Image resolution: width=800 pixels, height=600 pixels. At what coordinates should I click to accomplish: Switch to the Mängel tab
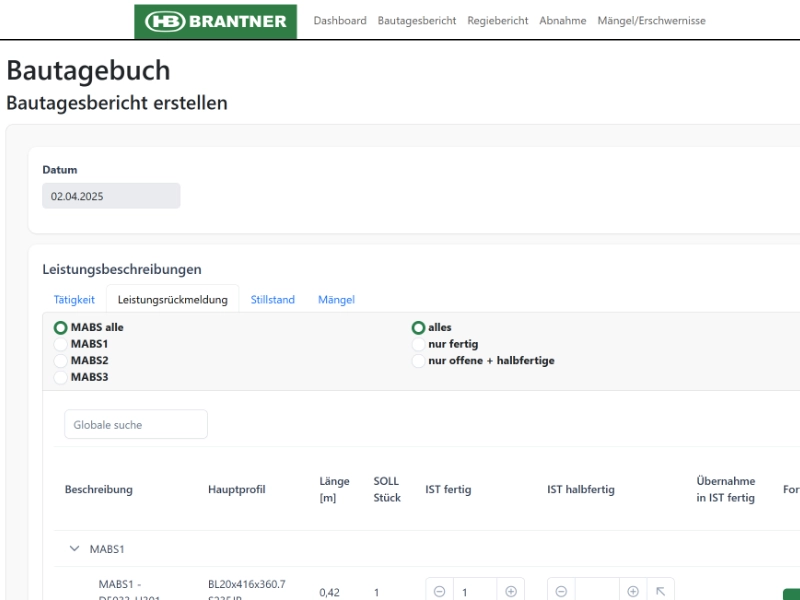pos(336,299)
